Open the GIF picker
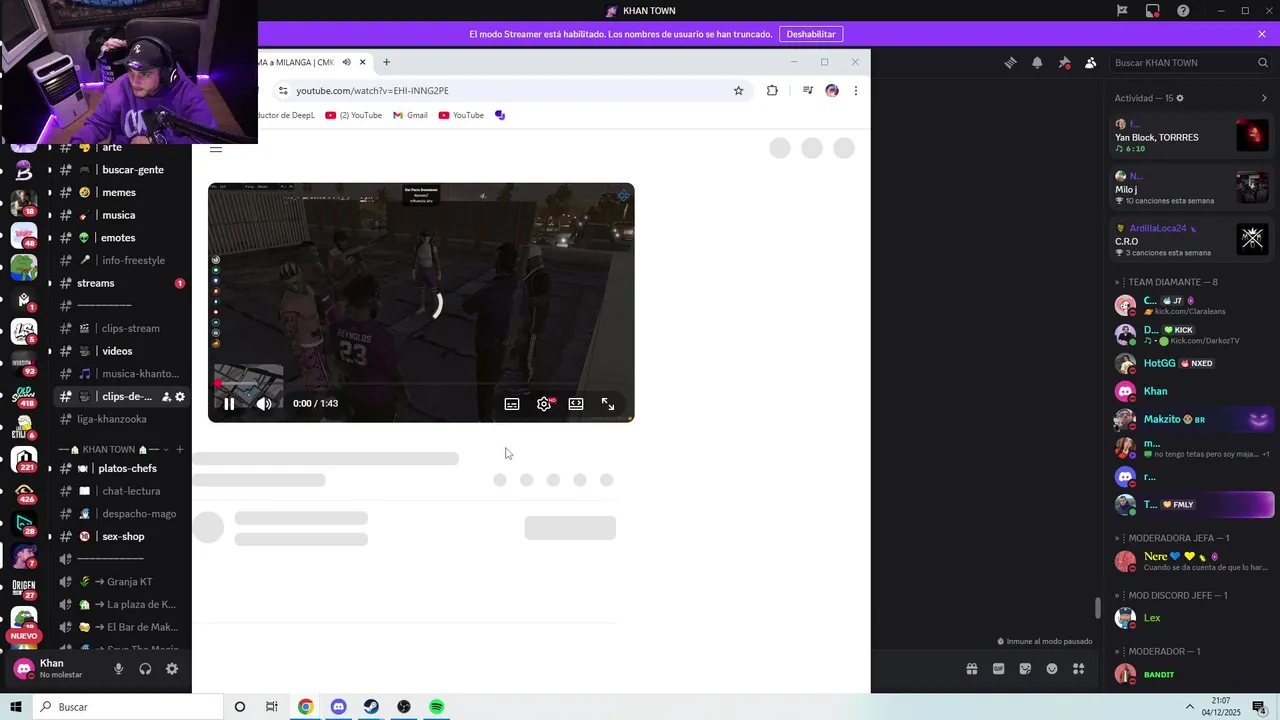Image resolution: width=1280 pixels, height=720 pixels. 998,669
